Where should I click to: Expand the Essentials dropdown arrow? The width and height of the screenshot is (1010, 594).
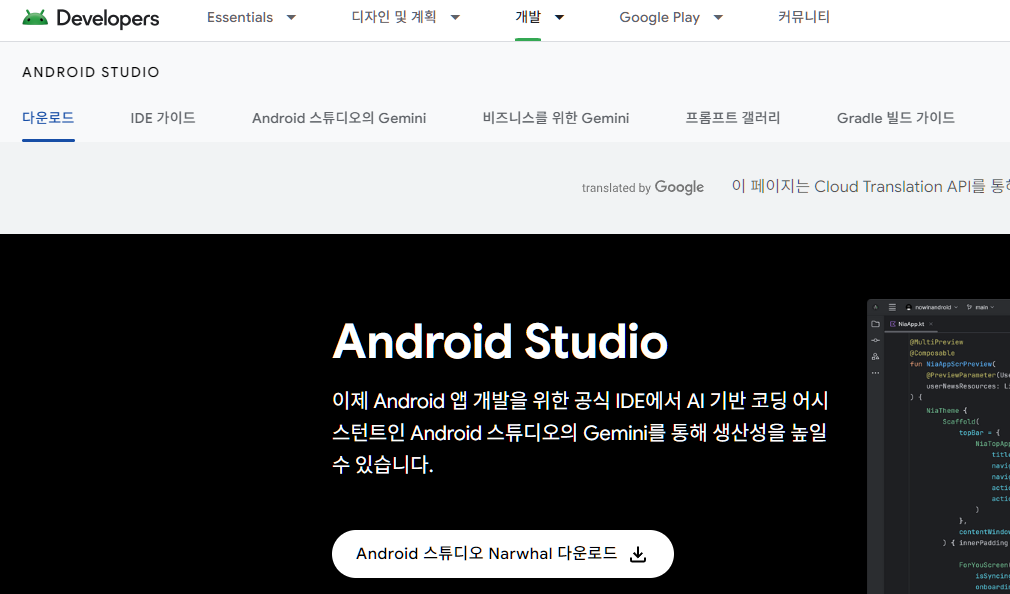click(x=291, y=17)
